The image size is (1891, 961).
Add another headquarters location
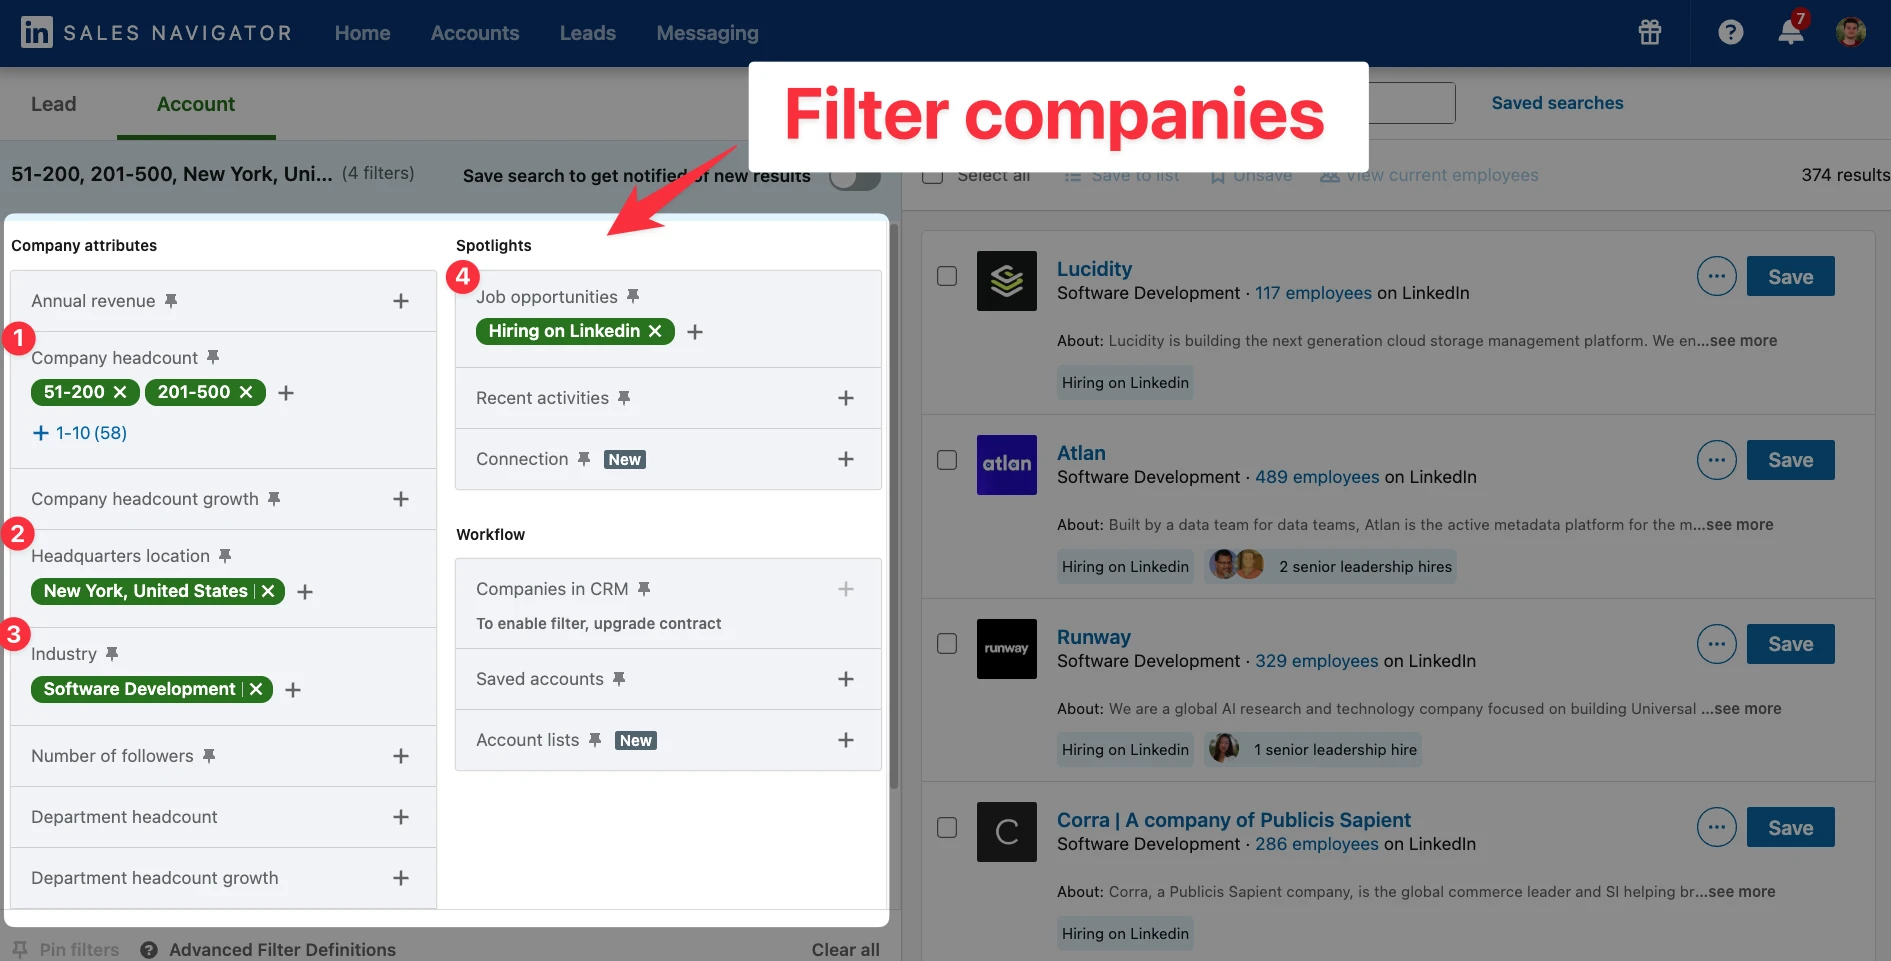305,592
